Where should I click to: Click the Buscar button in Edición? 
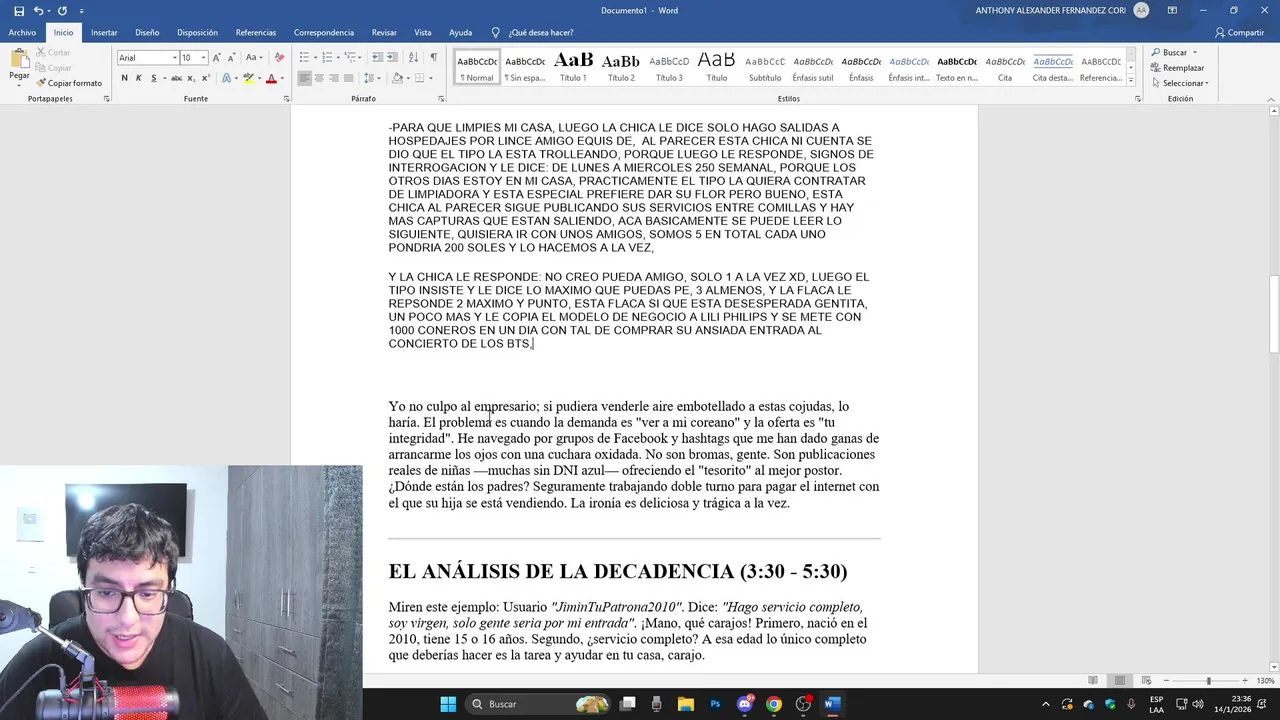coord(1170,52)
